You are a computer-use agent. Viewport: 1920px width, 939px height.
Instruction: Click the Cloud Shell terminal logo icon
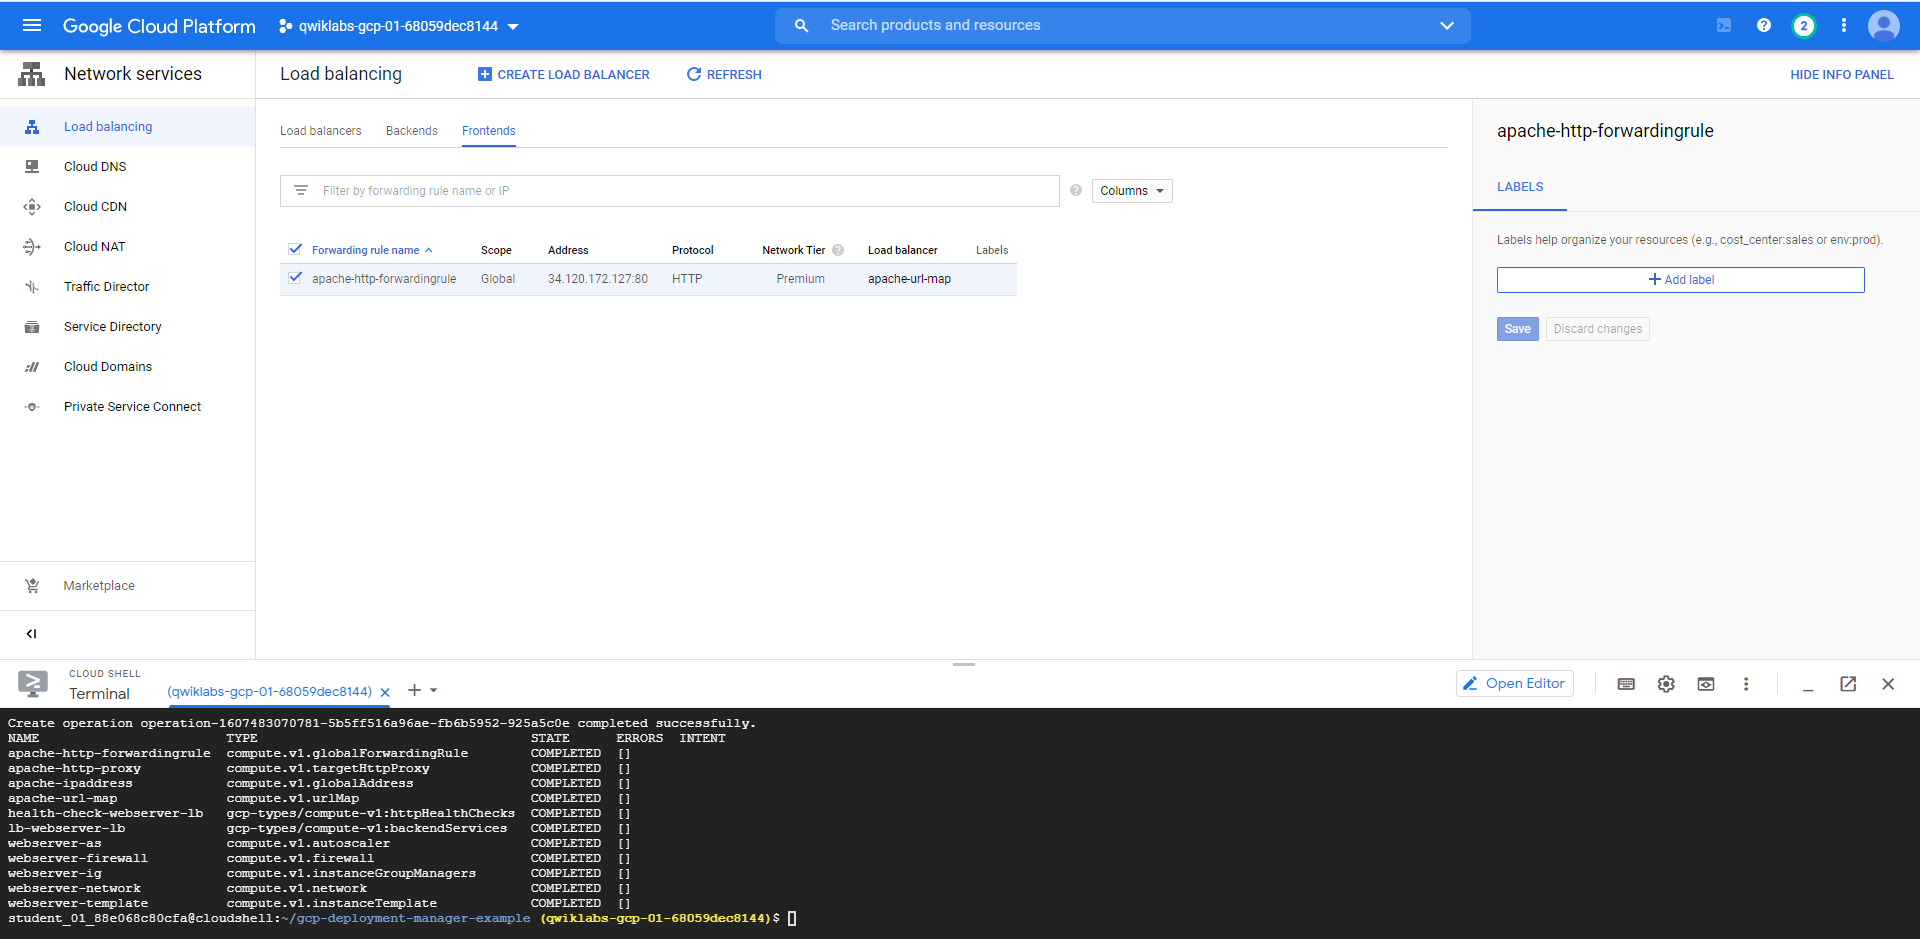[33, 684]
